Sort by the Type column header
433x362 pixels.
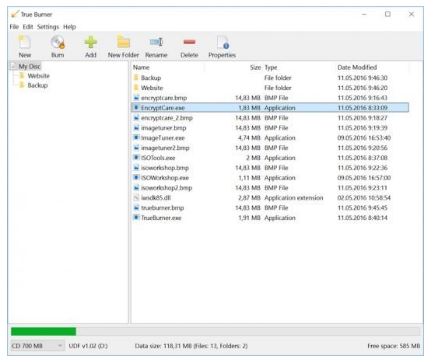271,68
